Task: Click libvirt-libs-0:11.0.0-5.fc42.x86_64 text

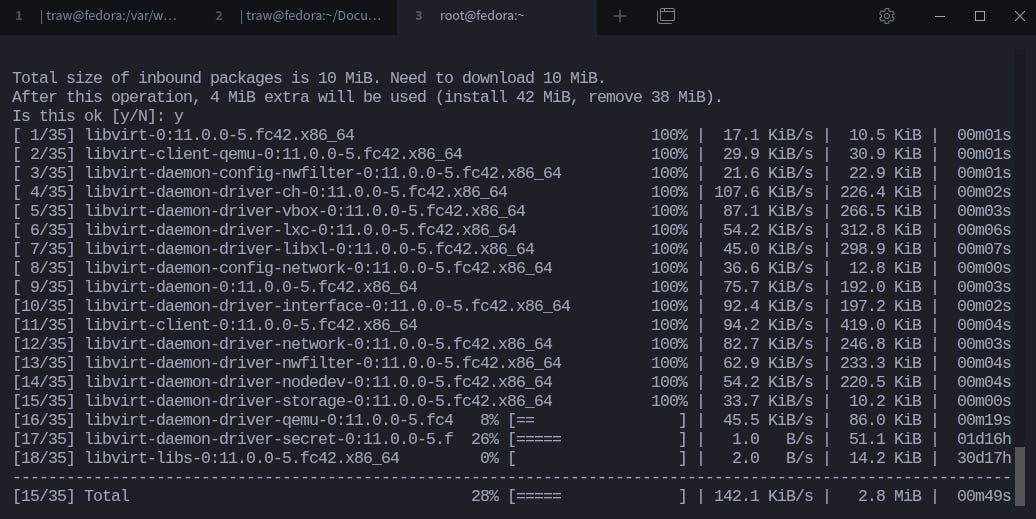Action: (x=242, y=458)
